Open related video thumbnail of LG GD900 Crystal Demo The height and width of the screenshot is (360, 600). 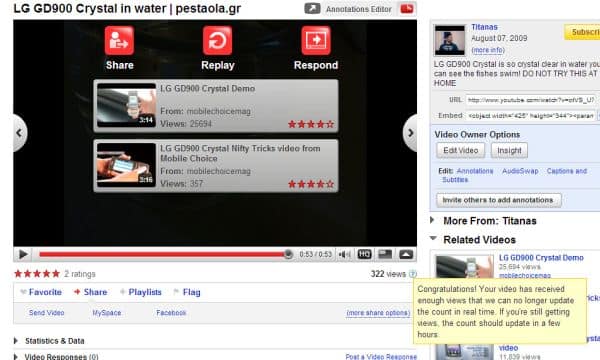pos(465,267)
